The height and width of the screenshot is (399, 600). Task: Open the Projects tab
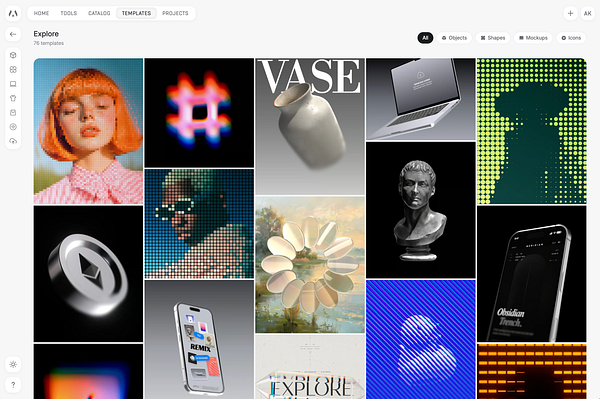click(x=175, y=13)
